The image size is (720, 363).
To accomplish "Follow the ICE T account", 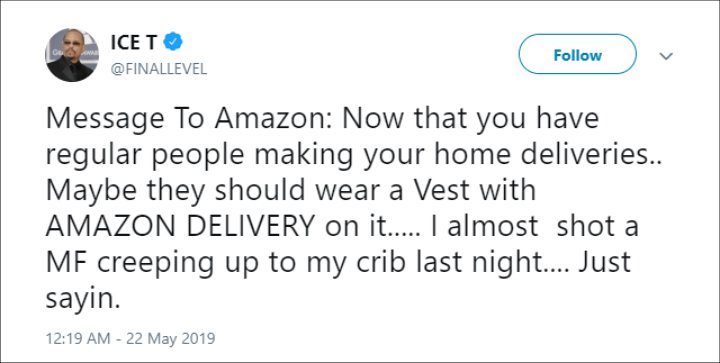I will [x=577, y=54].
